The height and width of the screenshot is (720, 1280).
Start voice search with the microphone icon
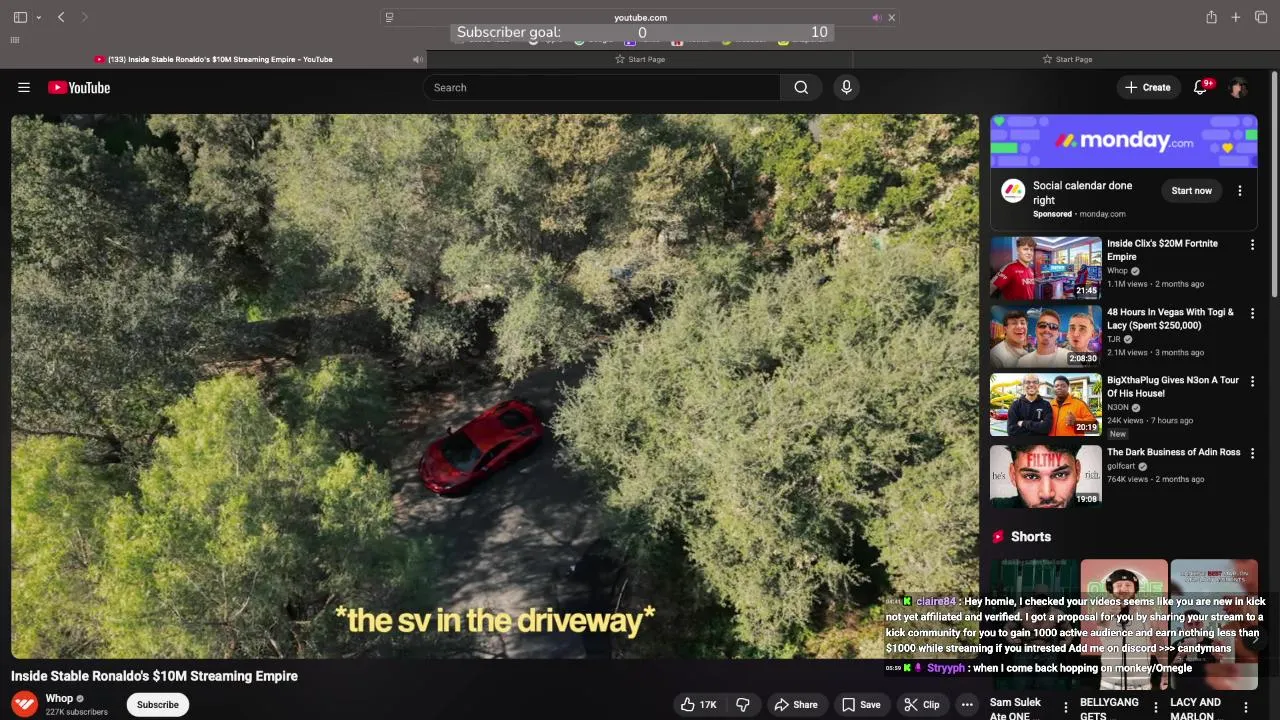pos(846,88)
